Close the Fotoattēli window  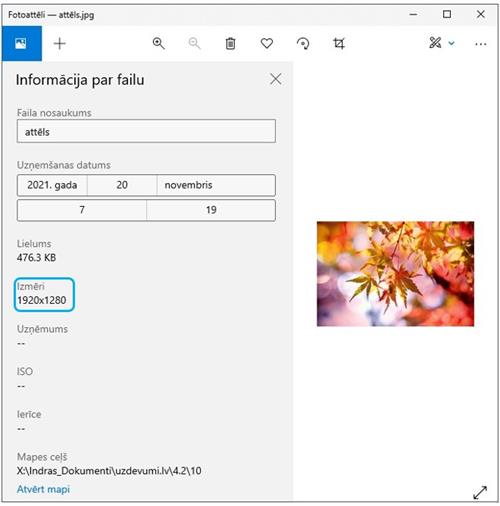coord(480,14)
